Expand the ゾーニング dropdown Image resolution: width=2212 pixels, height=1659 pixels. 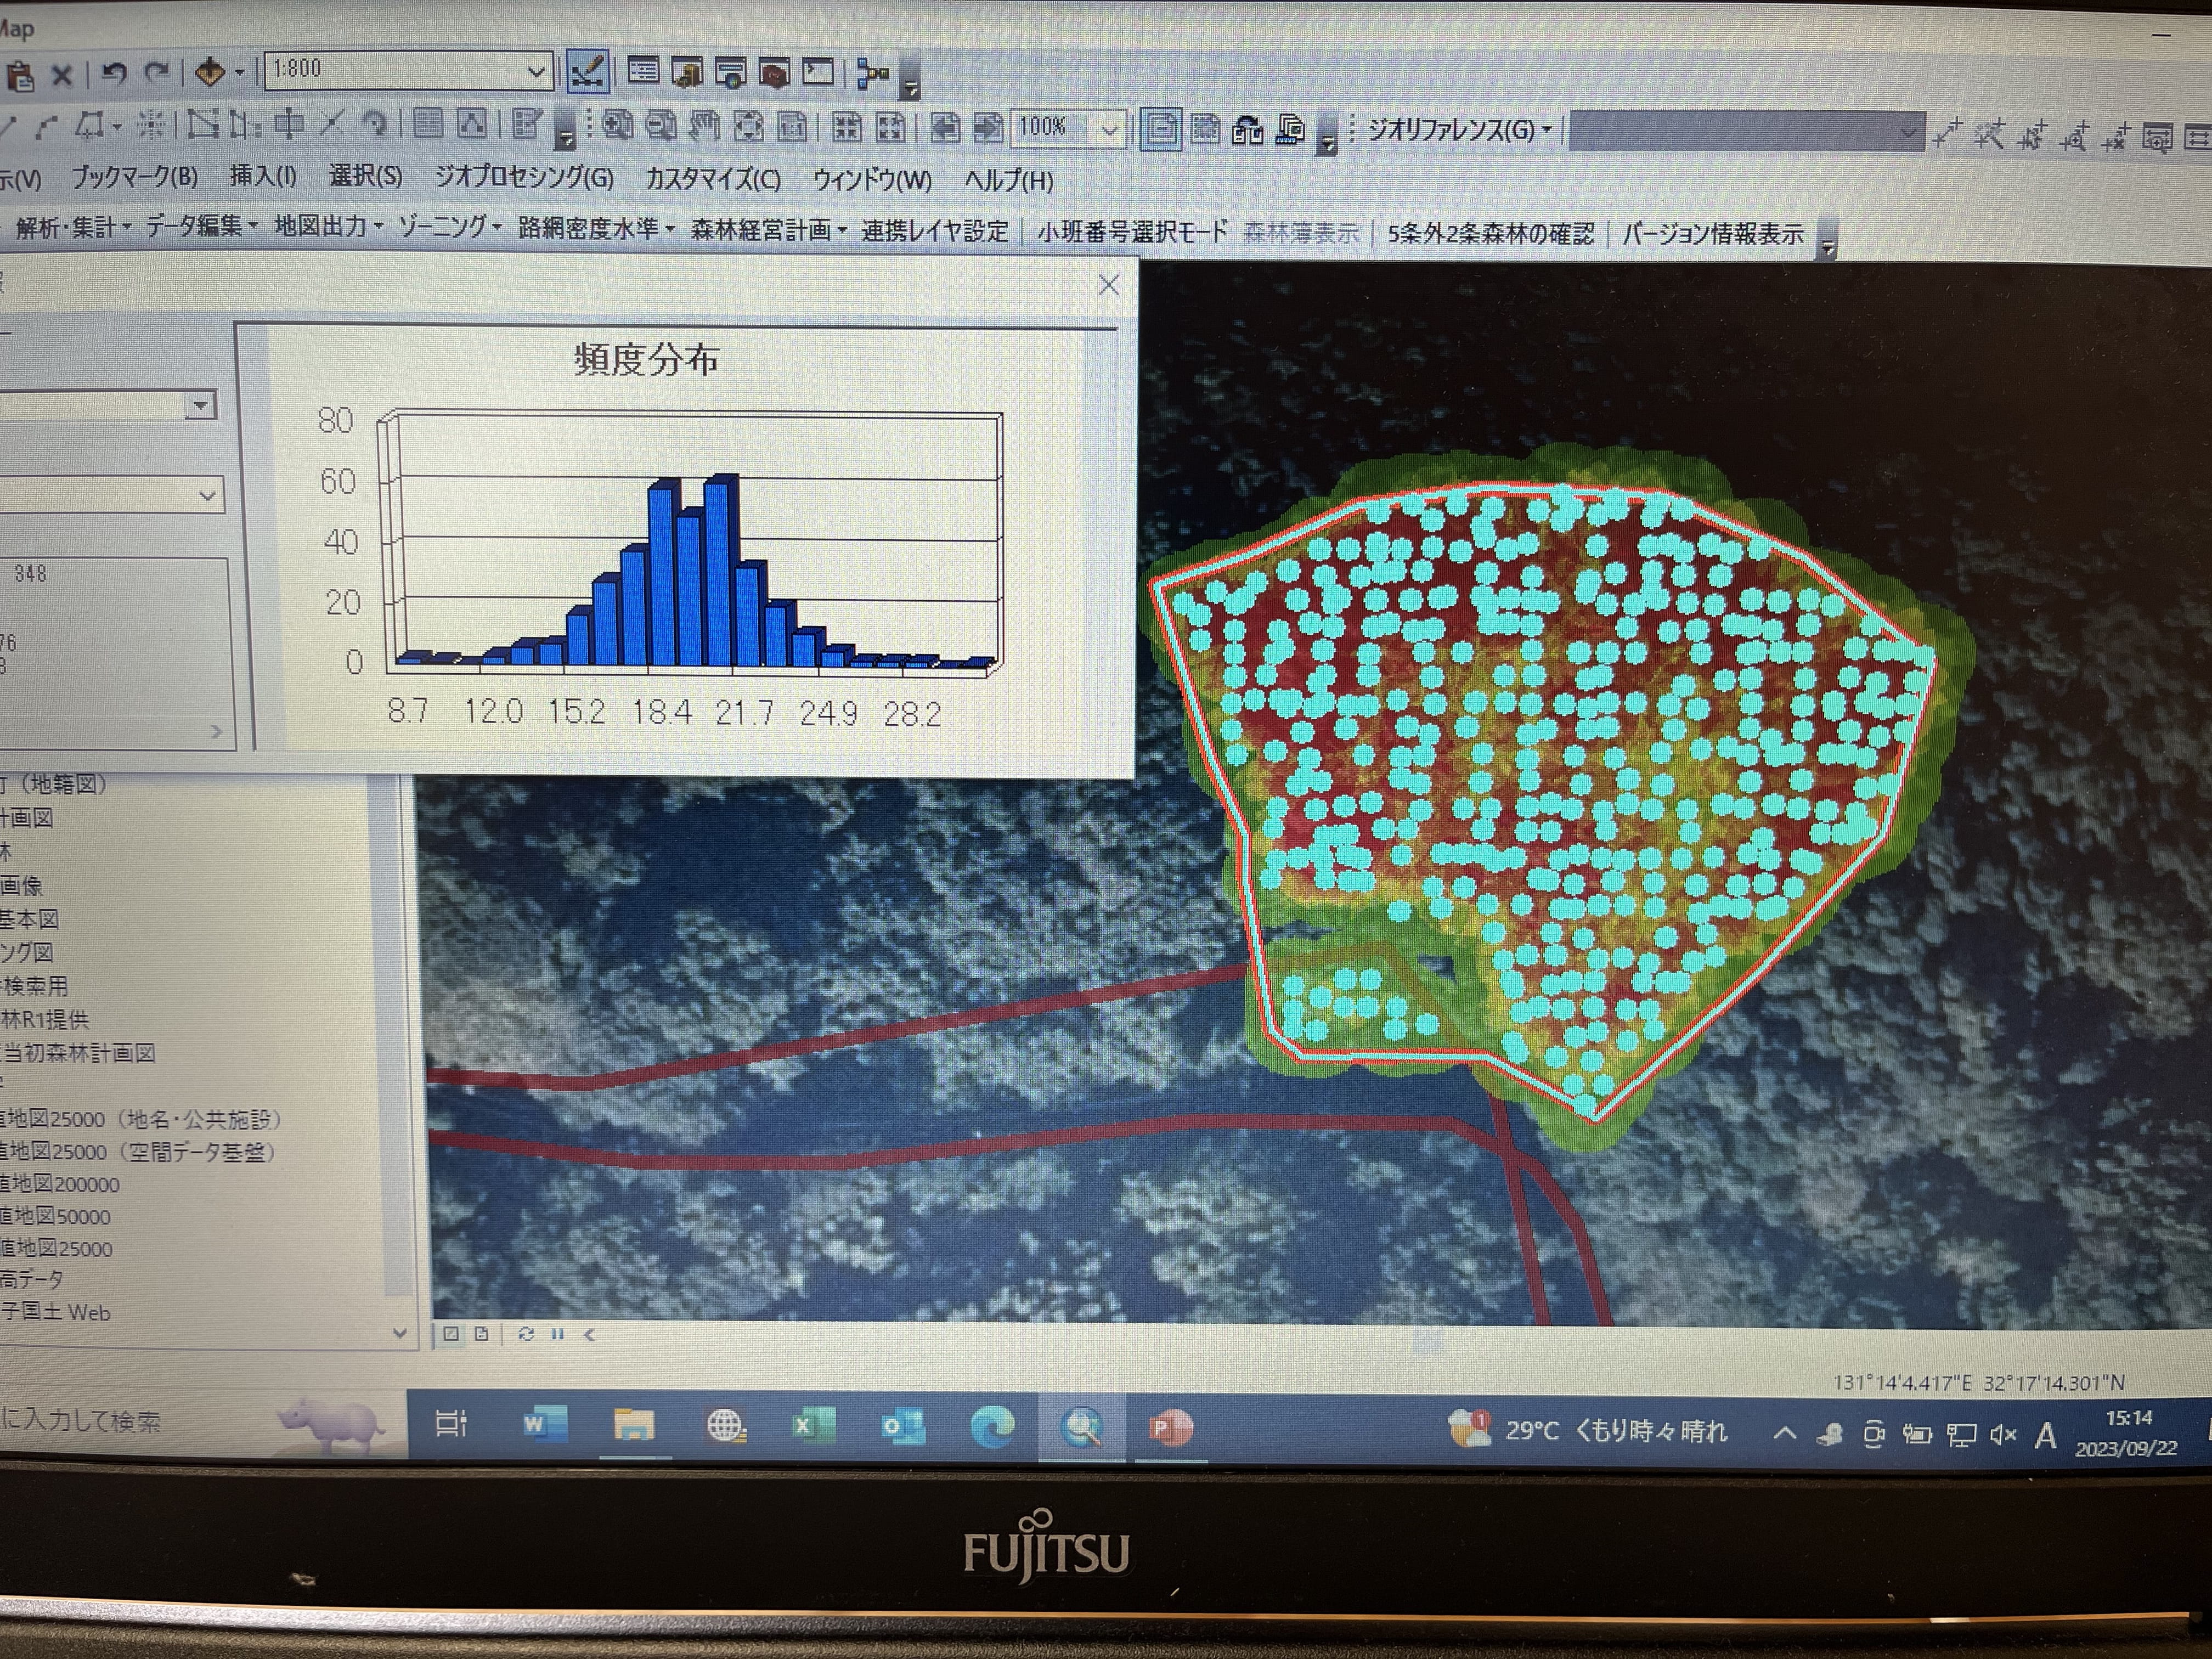450,228
